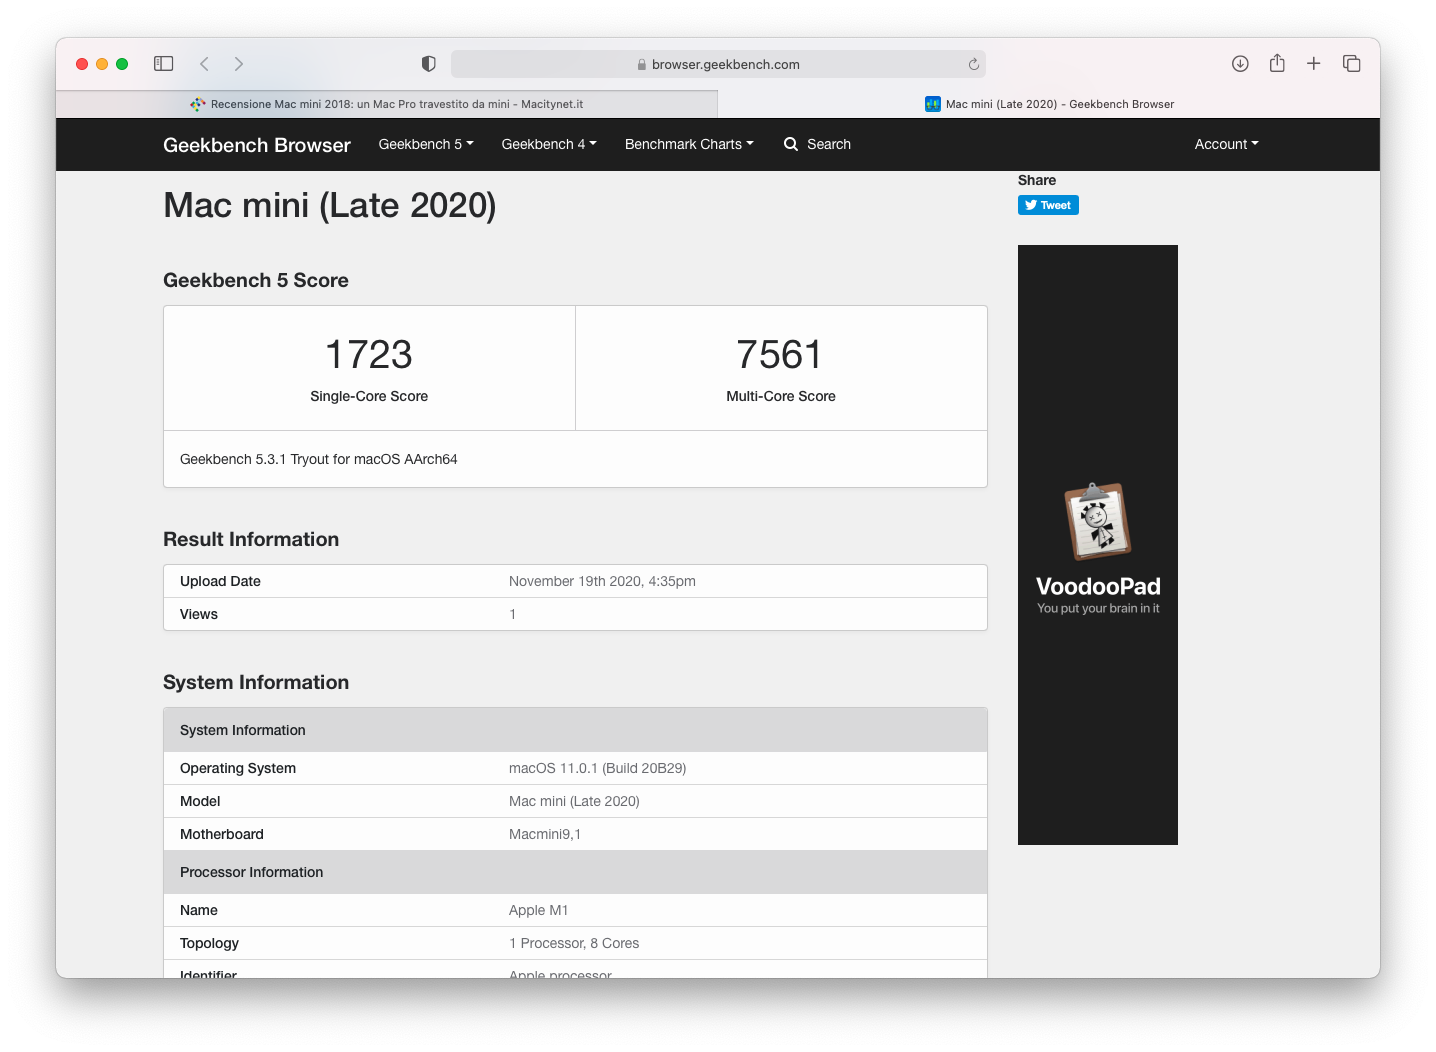Image resolution: width=1436 pixels, height=1052 pixels.
Task: Click the "macOS 11.0.1 (Build 20B29)" value
Action: click(597, 768)
